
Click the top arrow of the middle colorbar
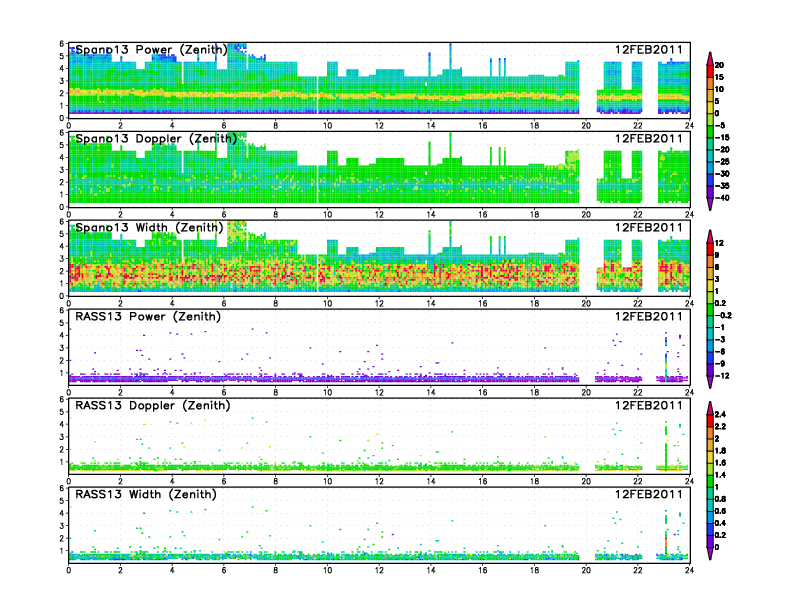709,234
